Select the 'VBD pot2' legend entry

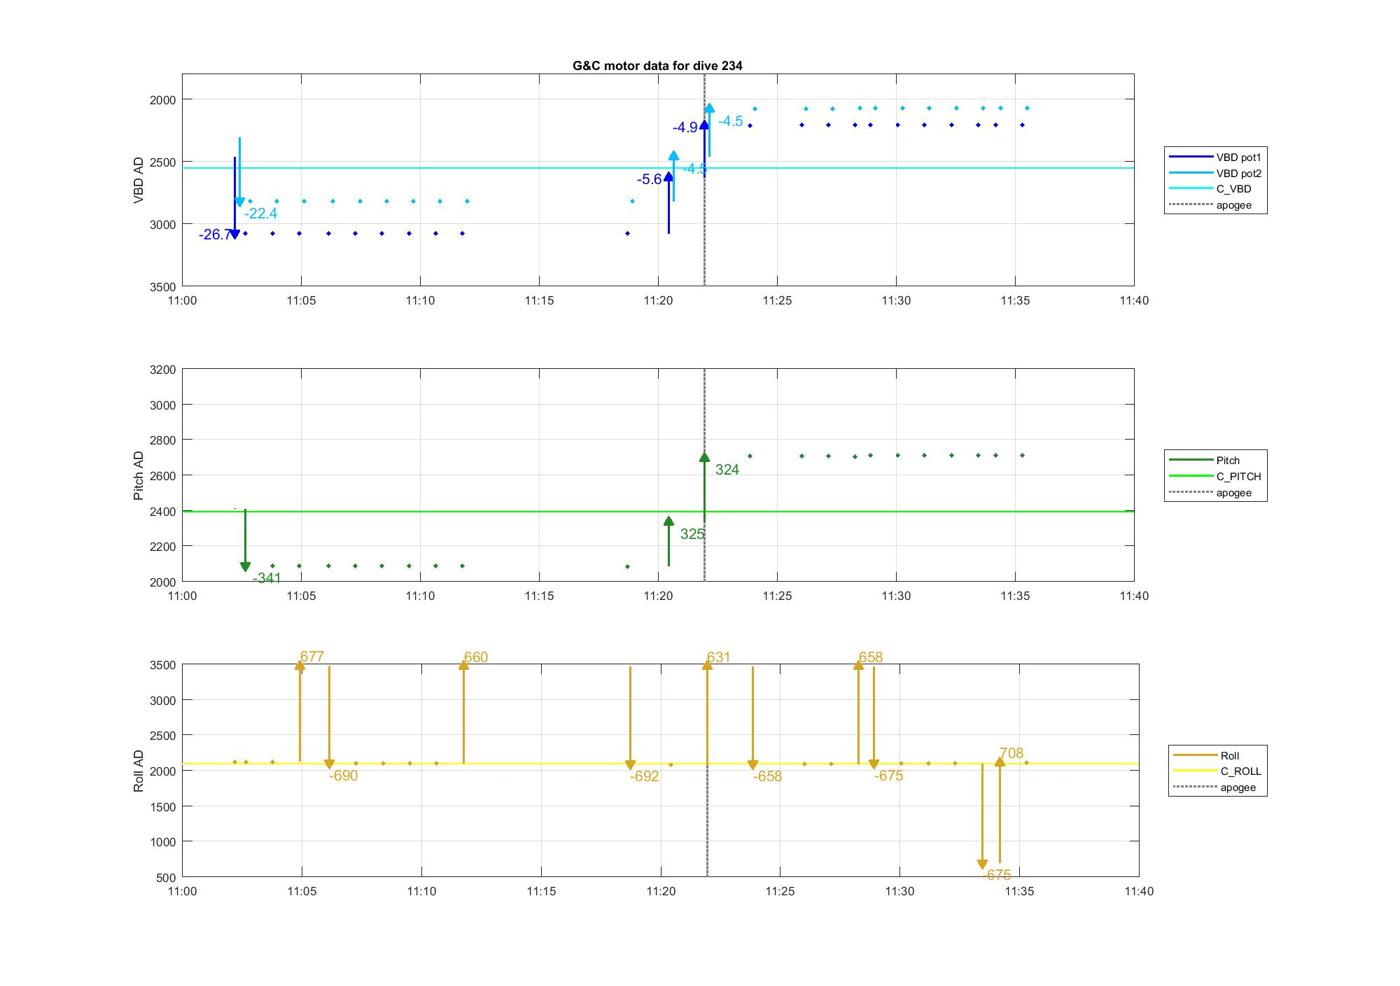pyautogui.click(x=1216, y=173)
